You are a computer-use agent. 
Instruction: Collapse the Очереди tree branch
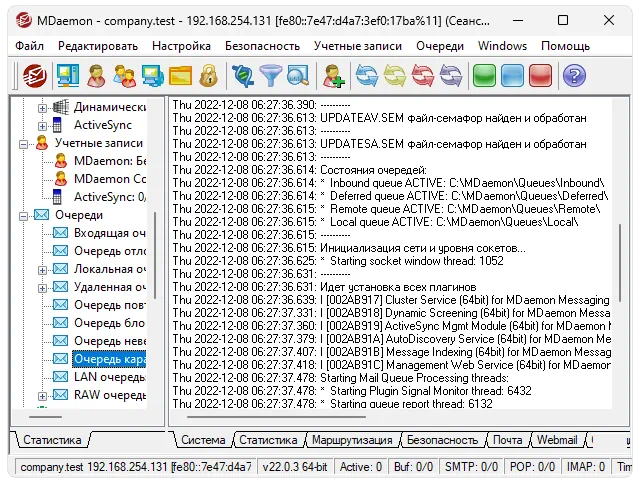24,216
